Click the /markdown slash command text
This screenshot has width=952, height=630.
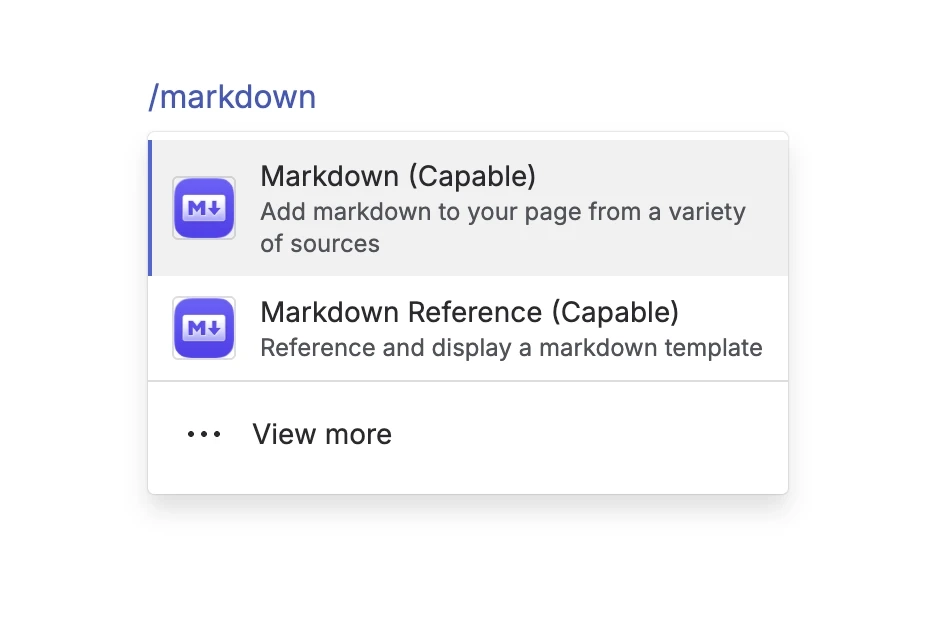[x=231, y=96]
